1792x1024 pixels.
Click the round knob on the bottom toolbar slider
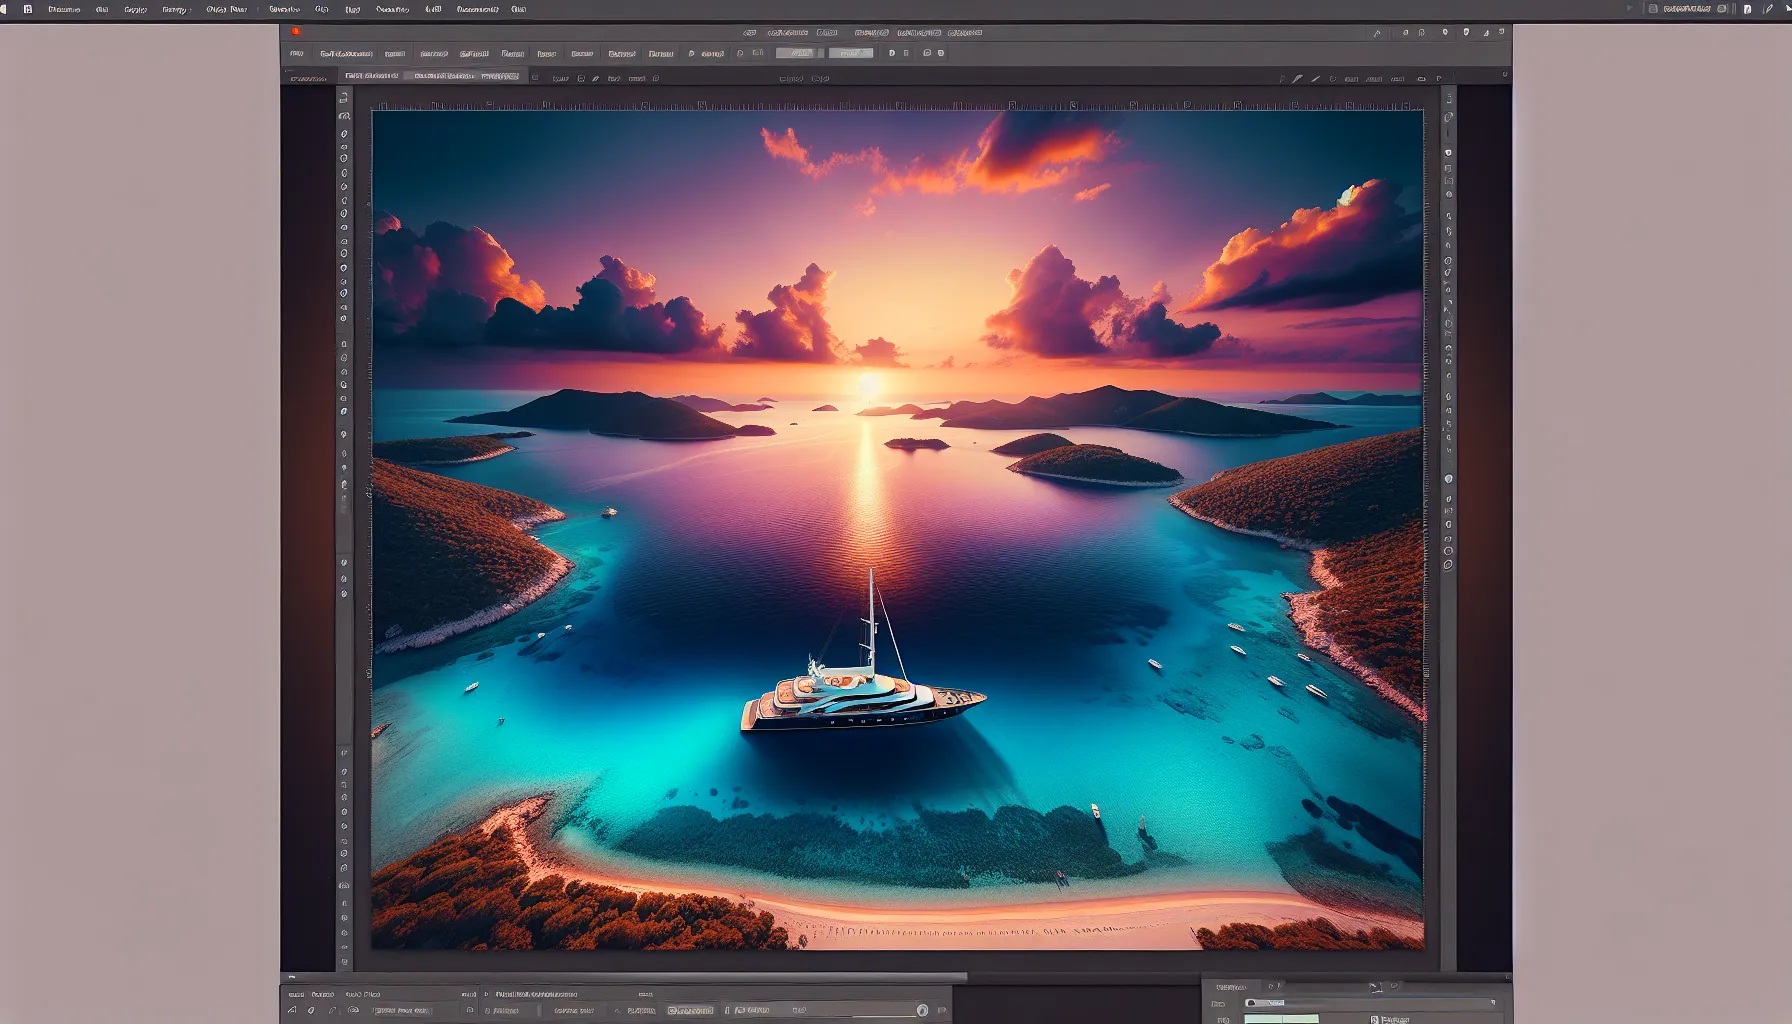(x=922, y=1011)
